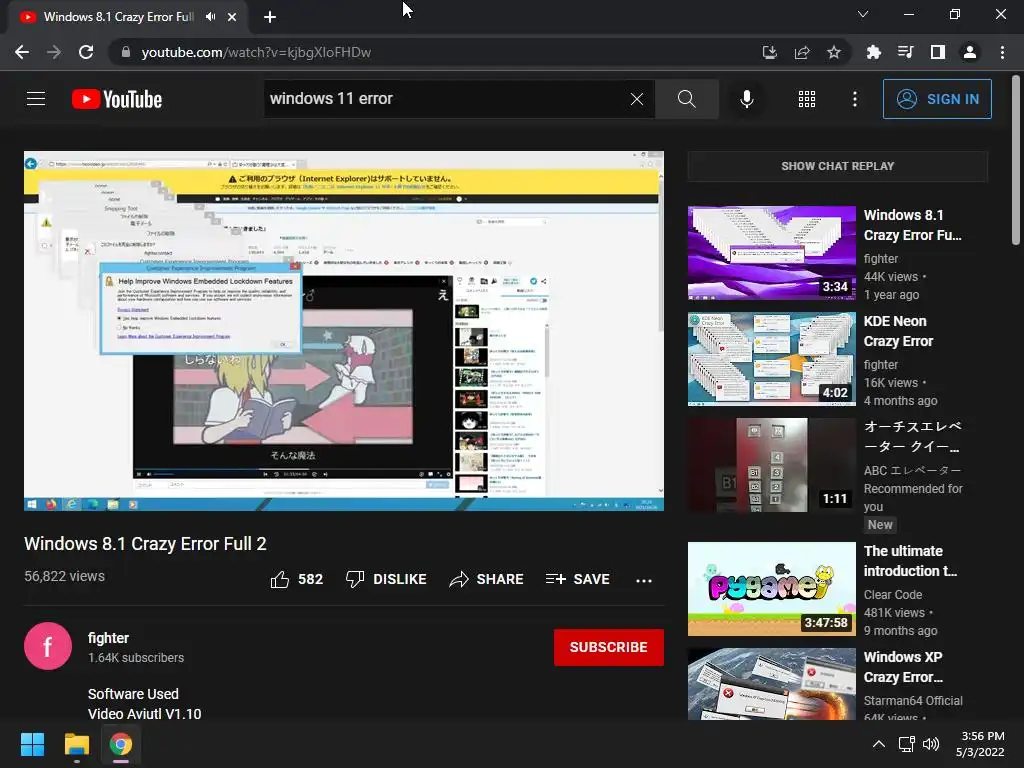Open the YouTube apps grid
The image size is (1024, 768).
coord(807,99)
